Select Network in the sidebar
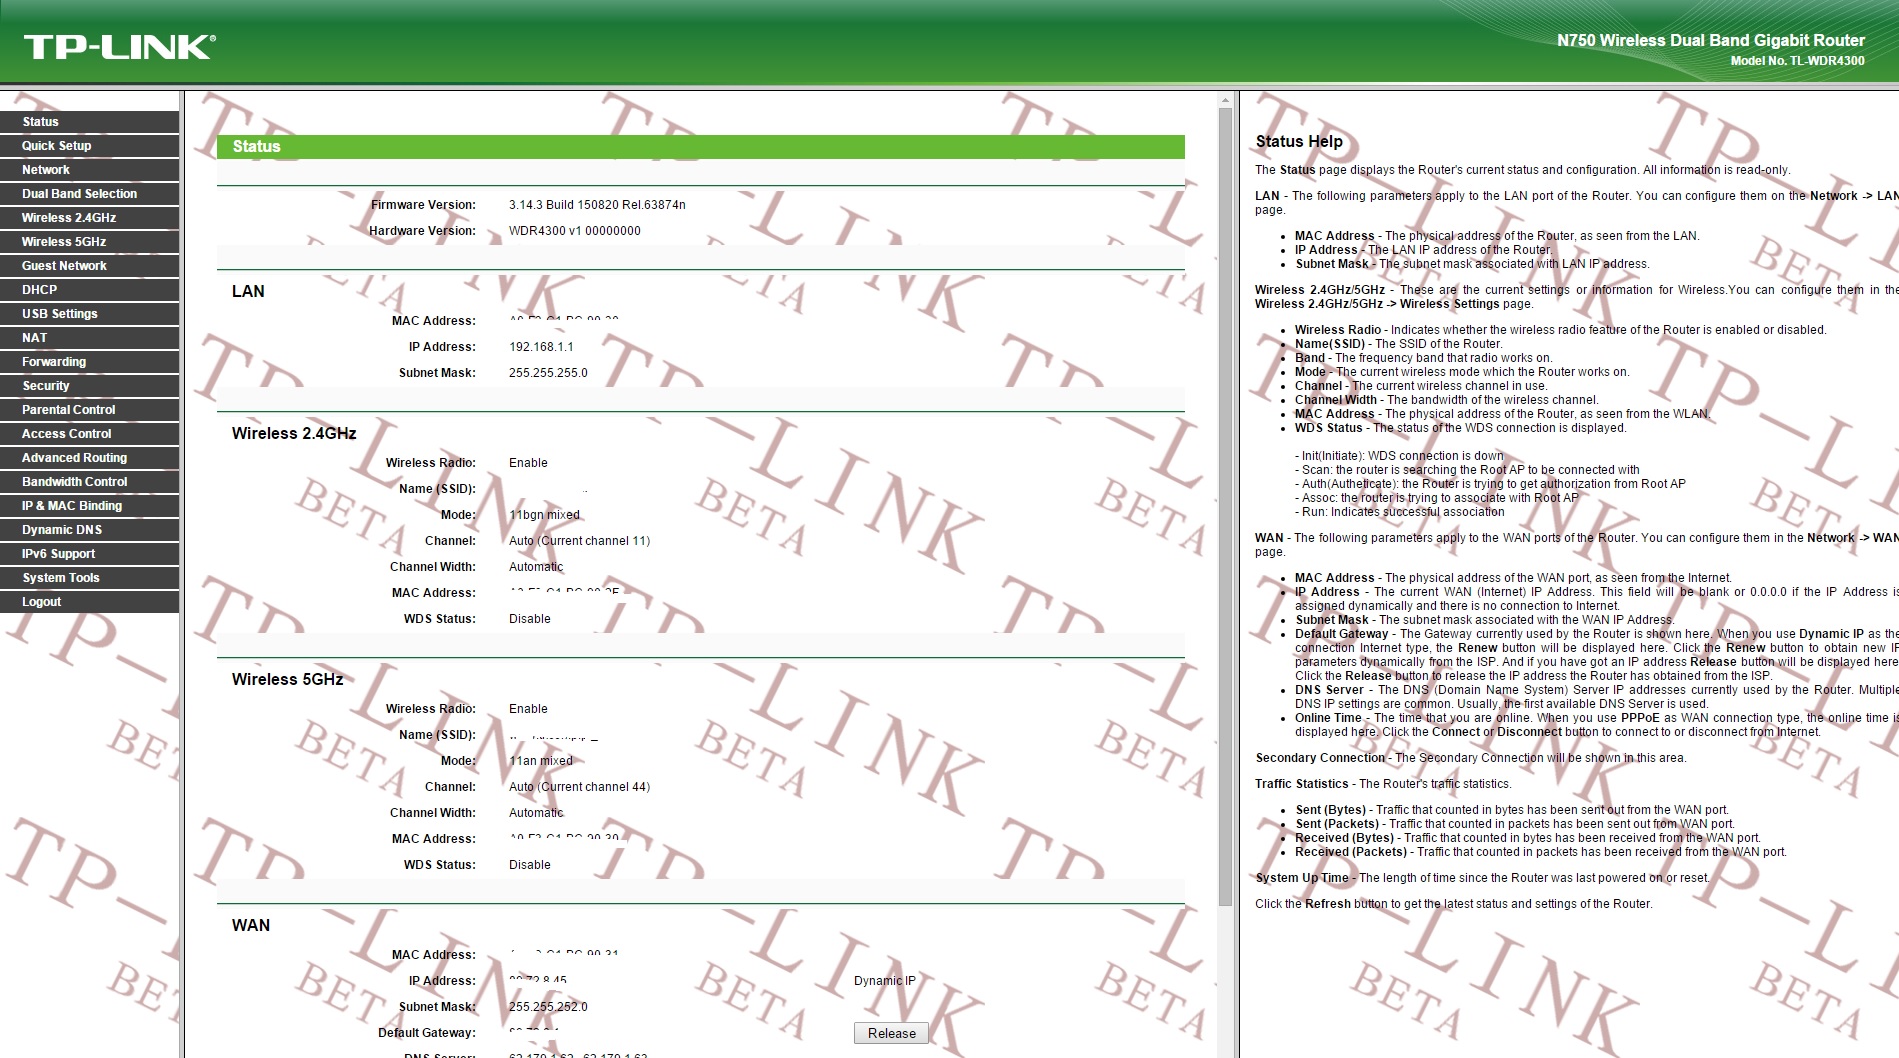Image resolution: width=1899 pixels, height=1058 pixels. 46,170
